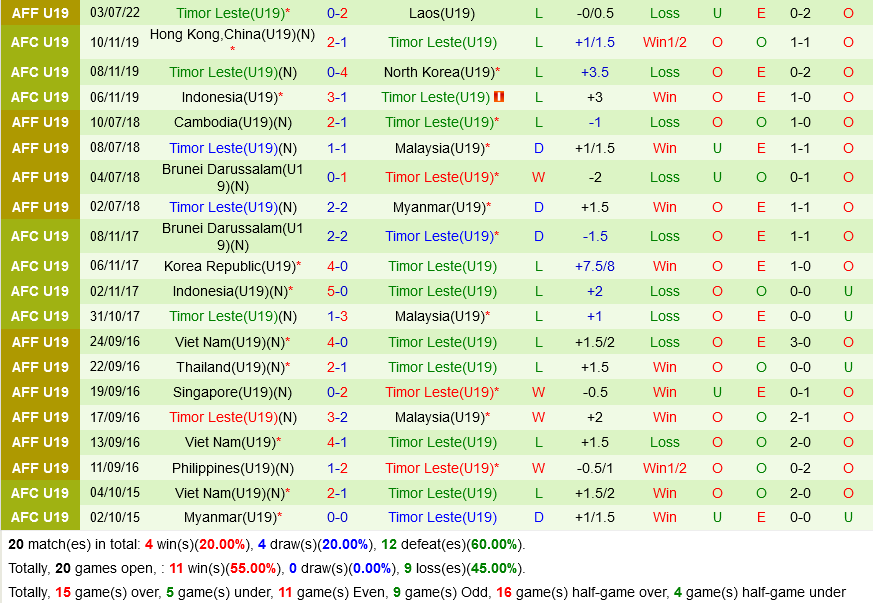
Task: Open Philippines(U19)(N) team link
Action: (233, 468)
